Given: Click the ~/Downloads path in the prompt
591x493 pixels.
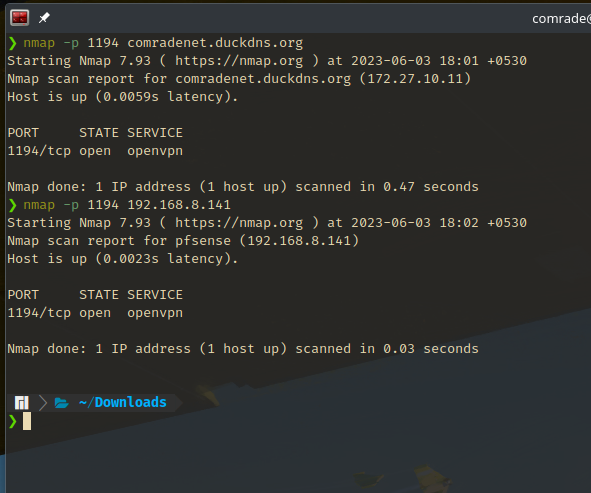Looking at the screenshot, I should point(123,402).
